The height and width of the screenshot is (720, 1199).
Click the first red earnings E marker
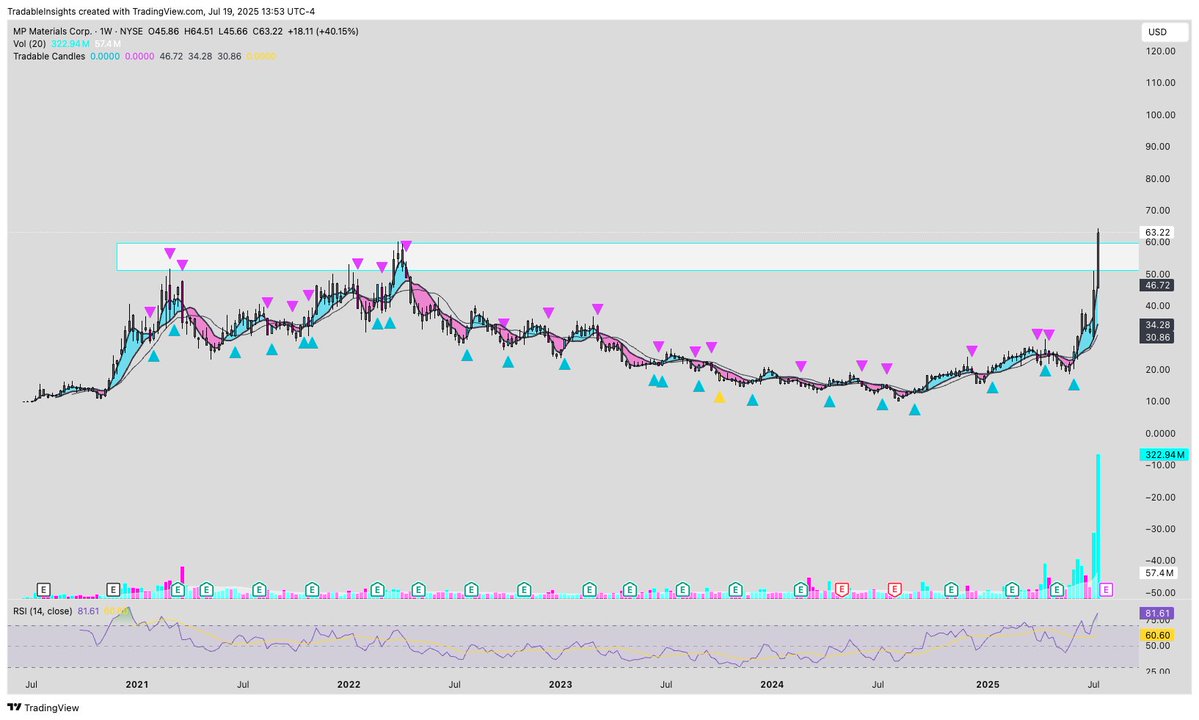coord(842,589)
